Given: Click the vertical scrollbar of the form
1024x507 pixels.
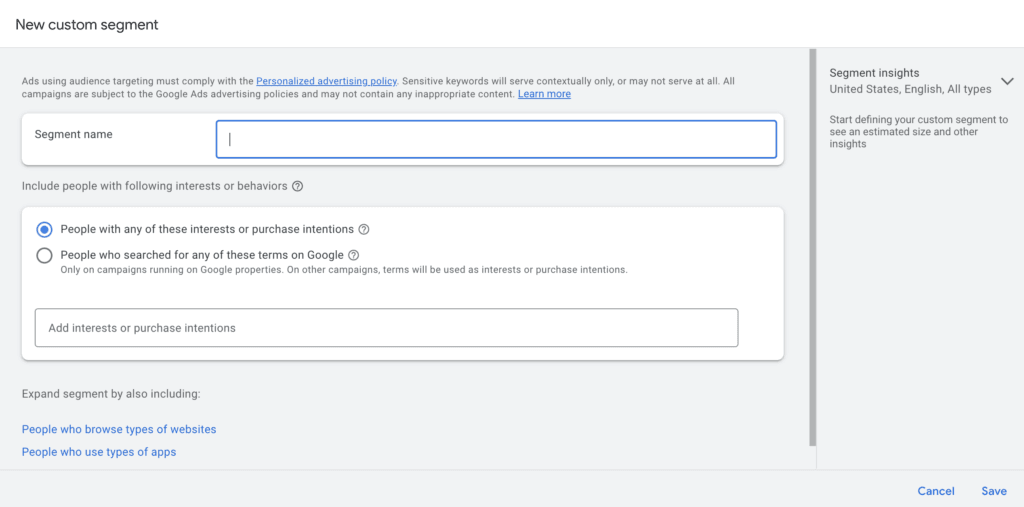Looking at the screenshot, I should 812,247.
